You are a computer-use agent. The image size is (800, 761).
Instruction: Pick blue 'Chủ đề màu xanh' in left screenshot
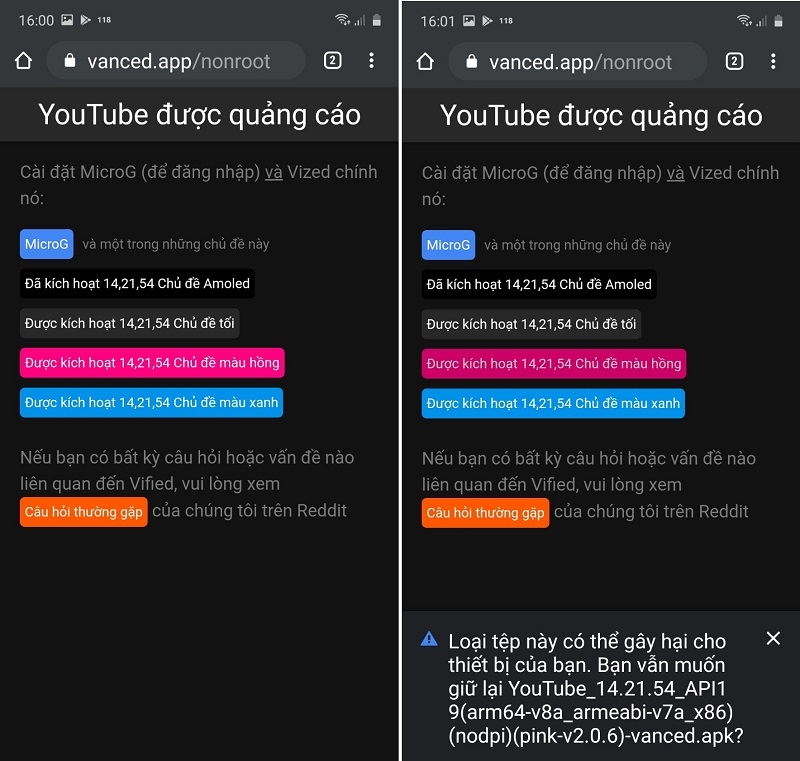[152, 402]
